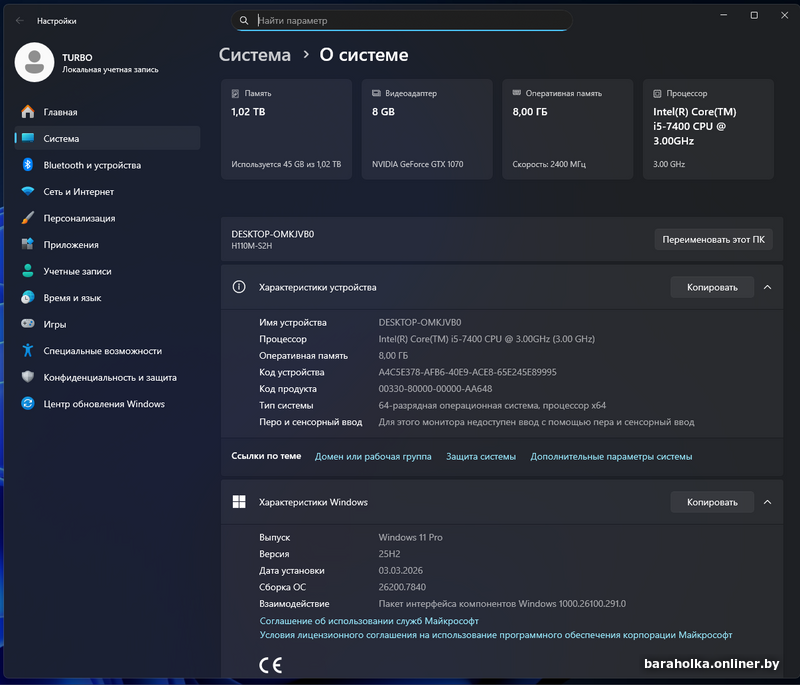
Task: Collapse the Характеристики Windows section chevron
Action: coord(767,502)
